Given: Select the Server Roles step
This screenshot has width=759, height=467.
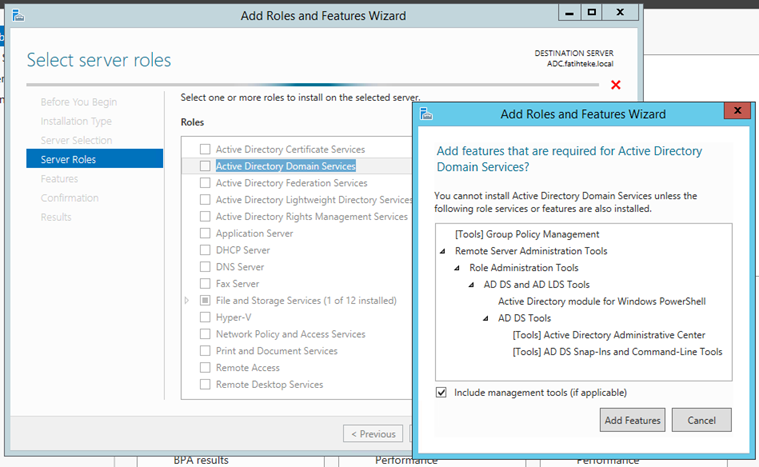Looking at the screenshot, I should tap(94, 159).
